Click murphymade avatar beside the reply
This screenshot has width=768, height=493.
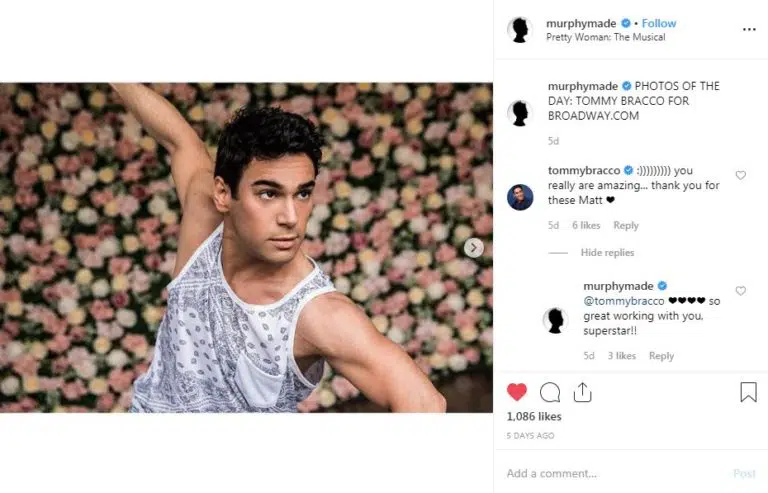[x=555, y=320]
